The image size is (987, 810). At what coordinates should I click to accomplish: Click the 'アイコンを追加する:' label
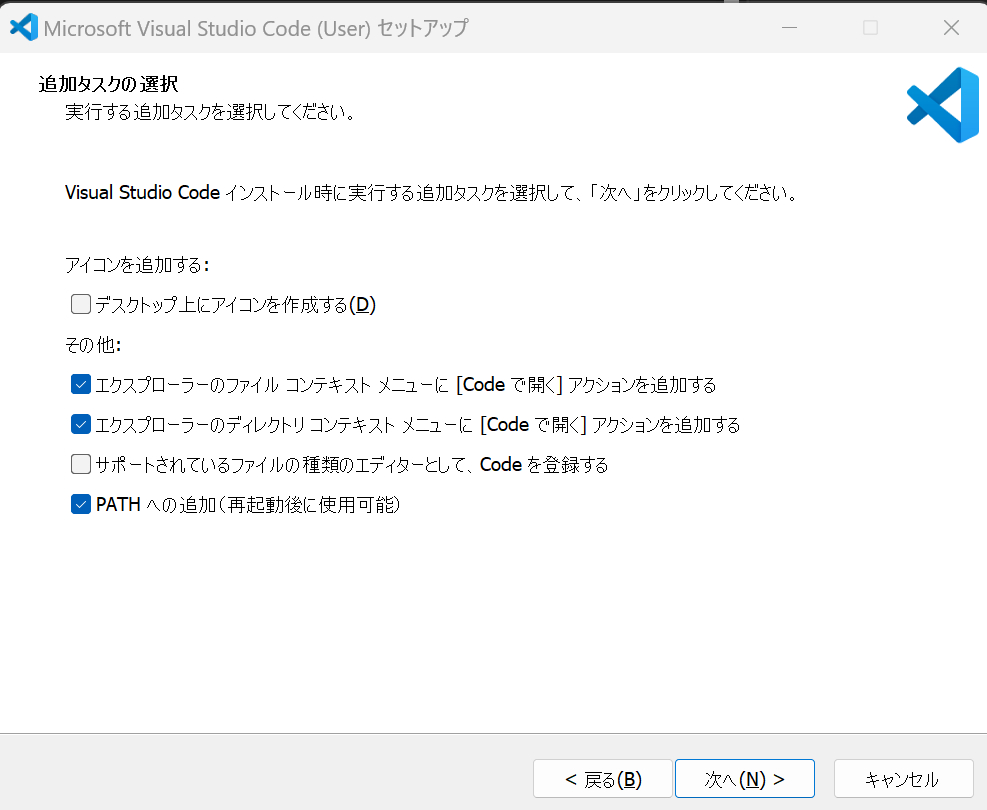(x=137, y=265)
